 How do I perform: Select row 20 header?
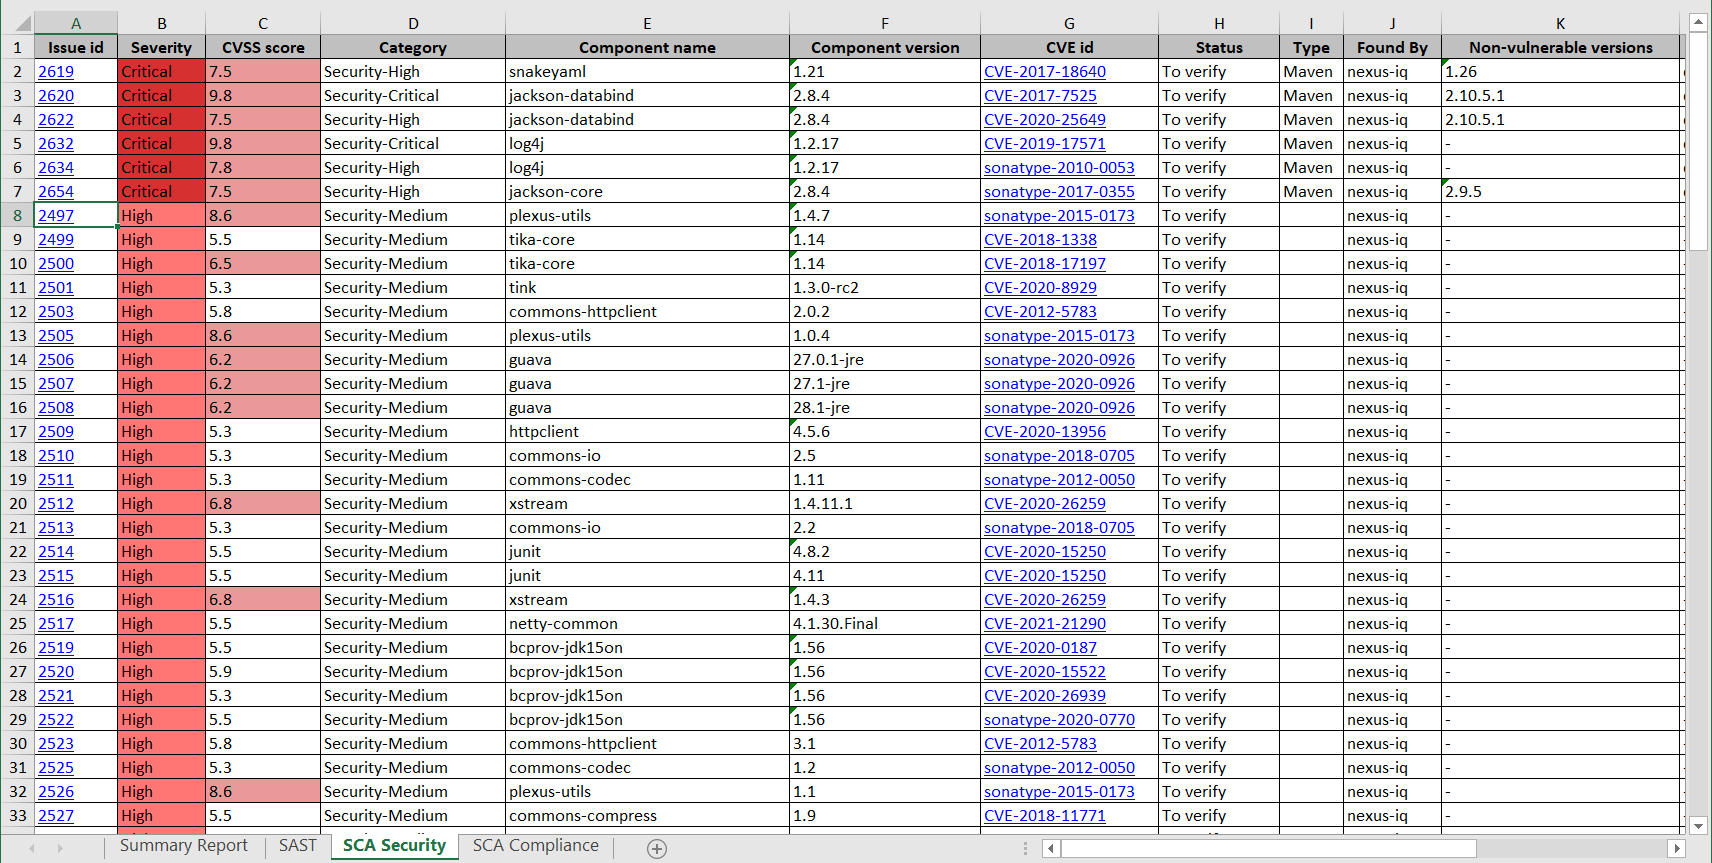pyautogui.click(x=17, y=504)
